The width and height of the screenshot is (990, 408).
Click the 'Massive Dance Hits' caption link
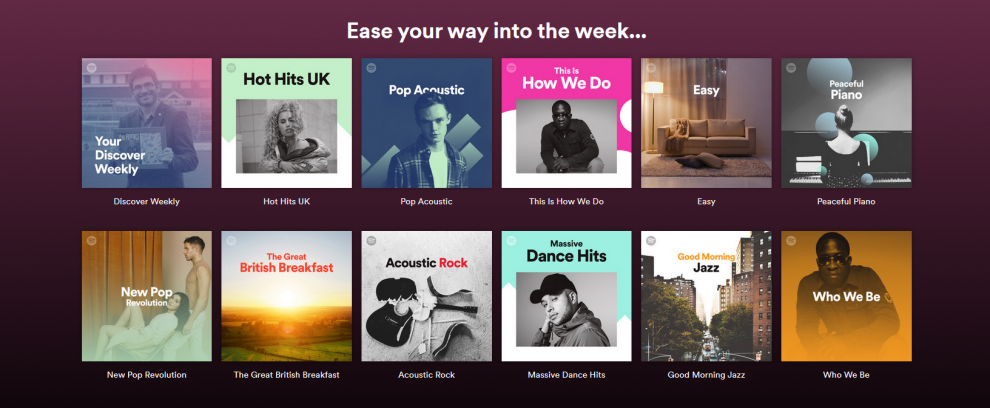pyautogui.click(x=566, y=375)
